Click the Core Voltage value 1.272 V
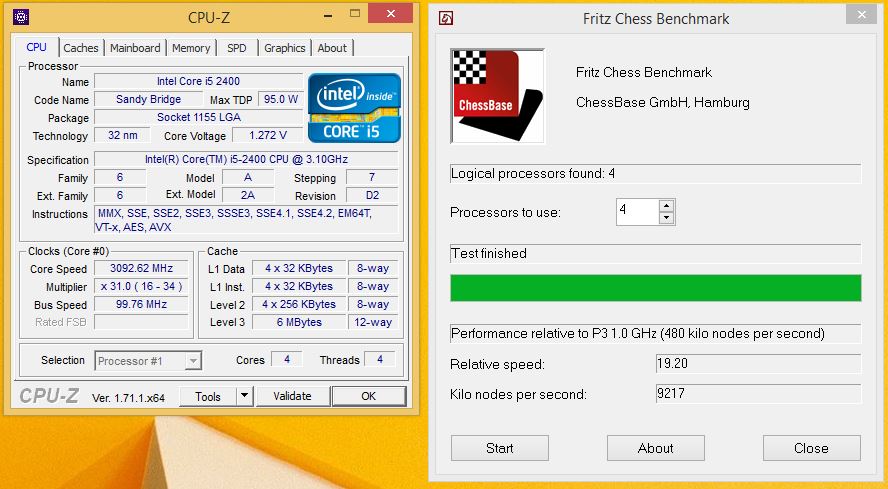888x489 pixels. [267, 135]
